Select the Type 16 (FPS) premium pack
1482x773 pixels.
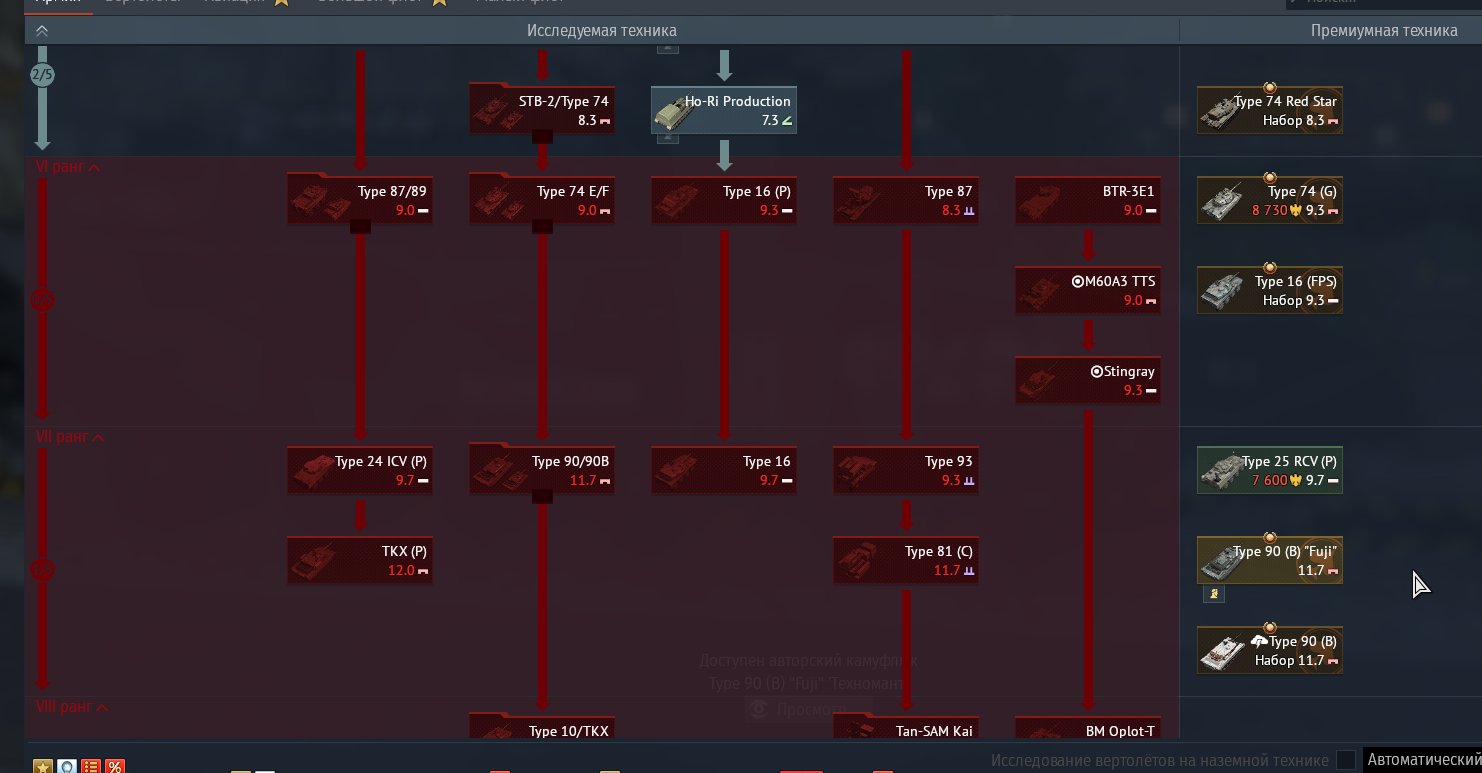click(x=1270, y=290)
